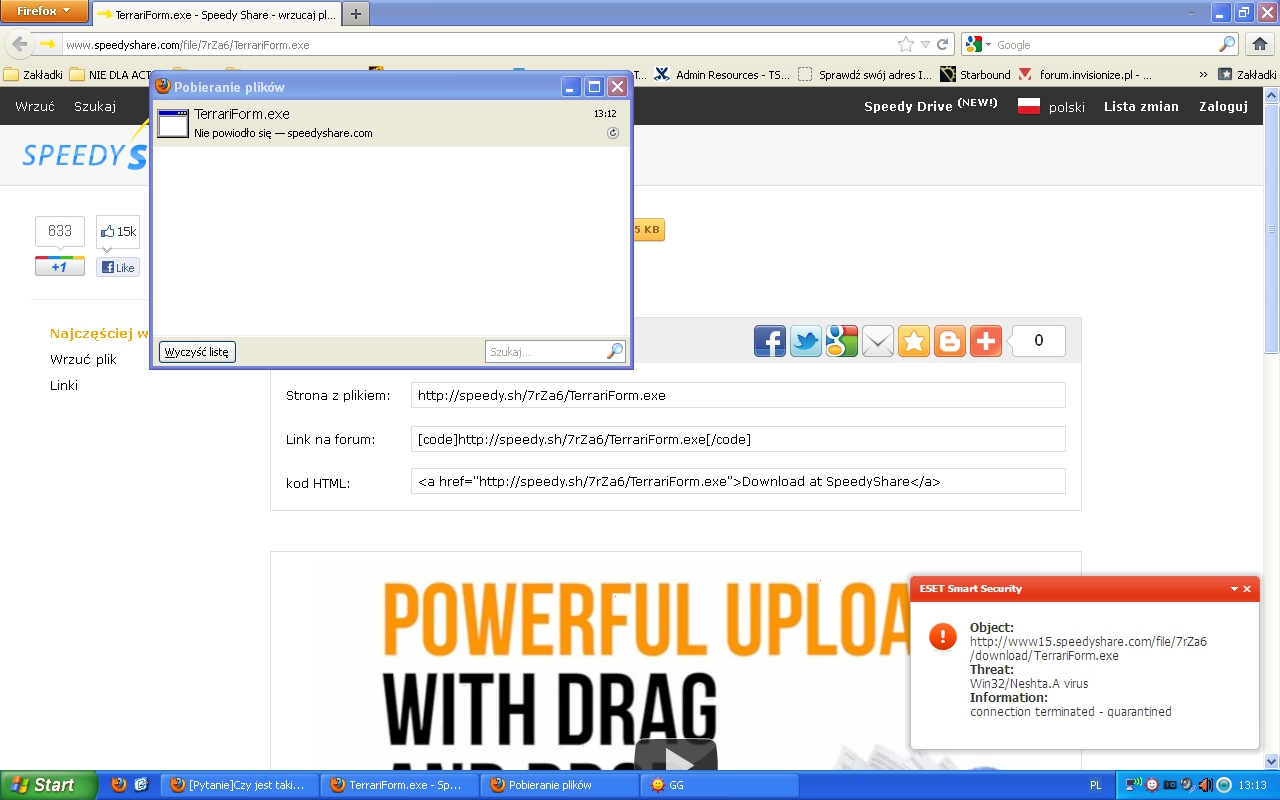The width and height of the screenshot is (1280, 800).
Task: Click the Firefox quick launch icon in taskbar
Action: (119, 785)
